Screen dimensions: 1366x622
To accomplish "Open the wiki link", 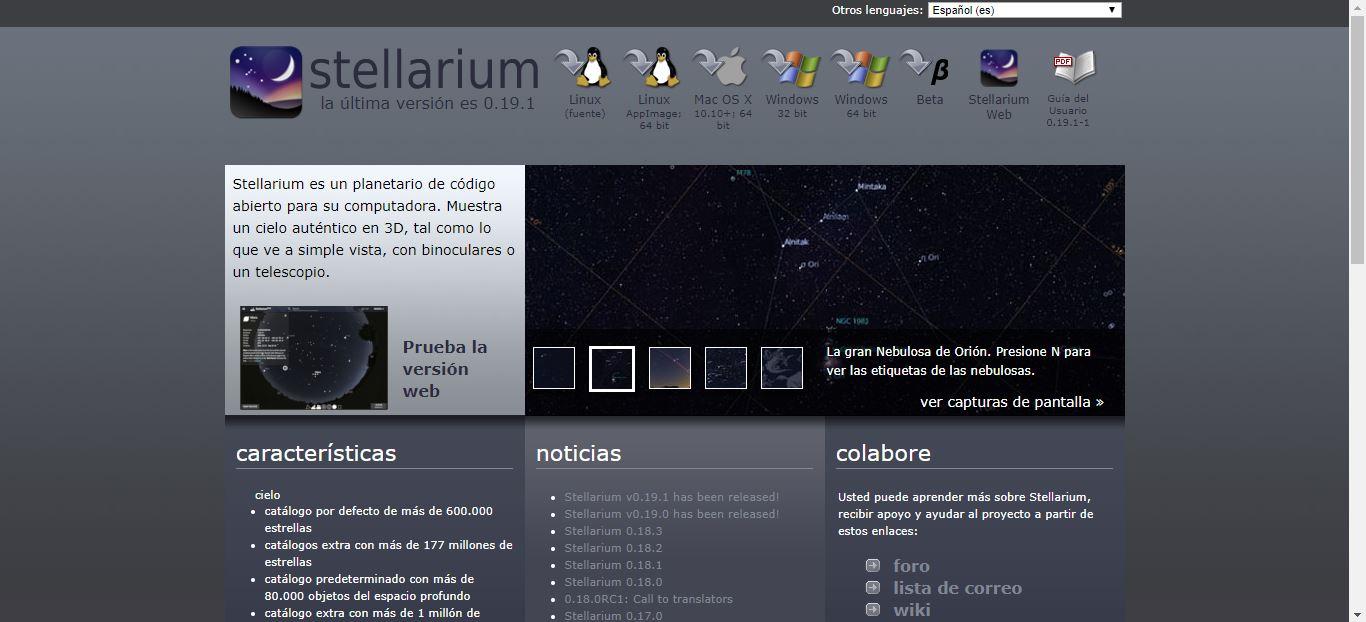I will [911, 610].
